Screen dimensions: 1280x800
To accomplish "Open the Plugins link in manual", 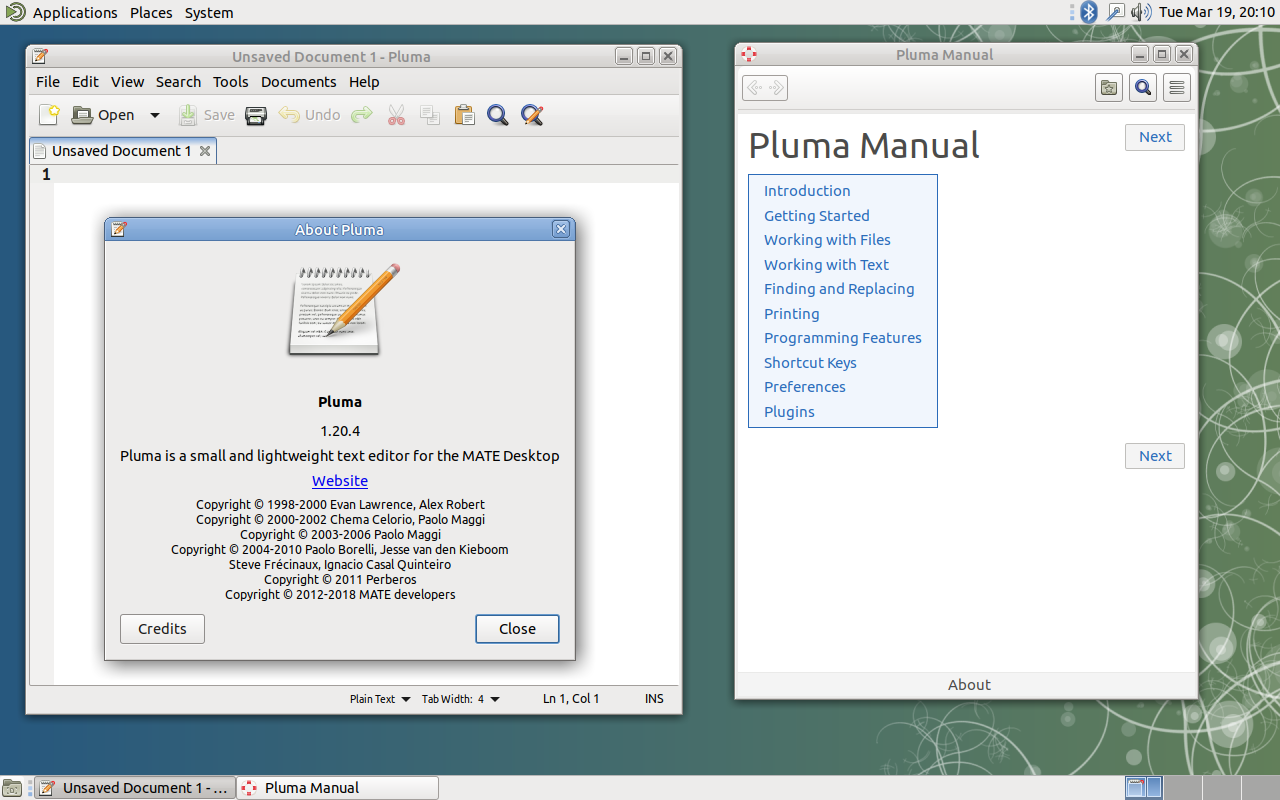I will point(789,412).
